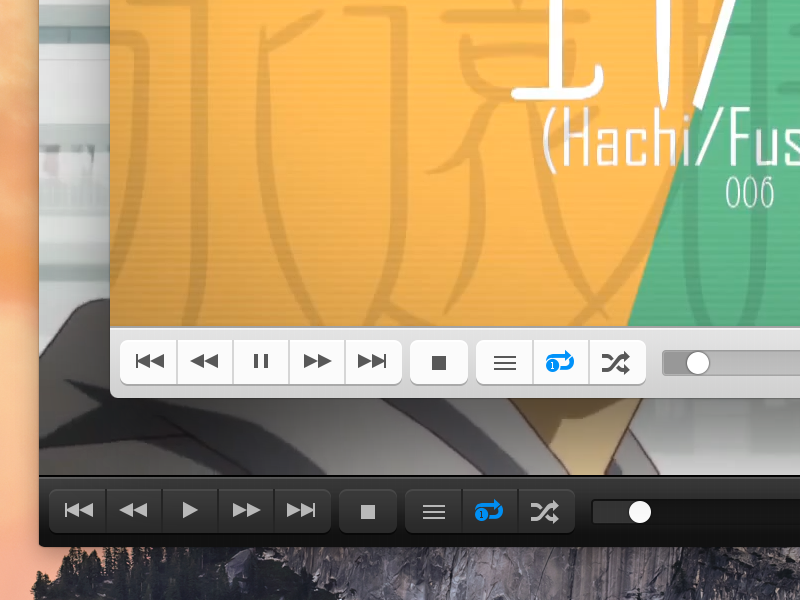Open playlist in the light player
This screenshot has width=800, height=600.
click(505, 362)
